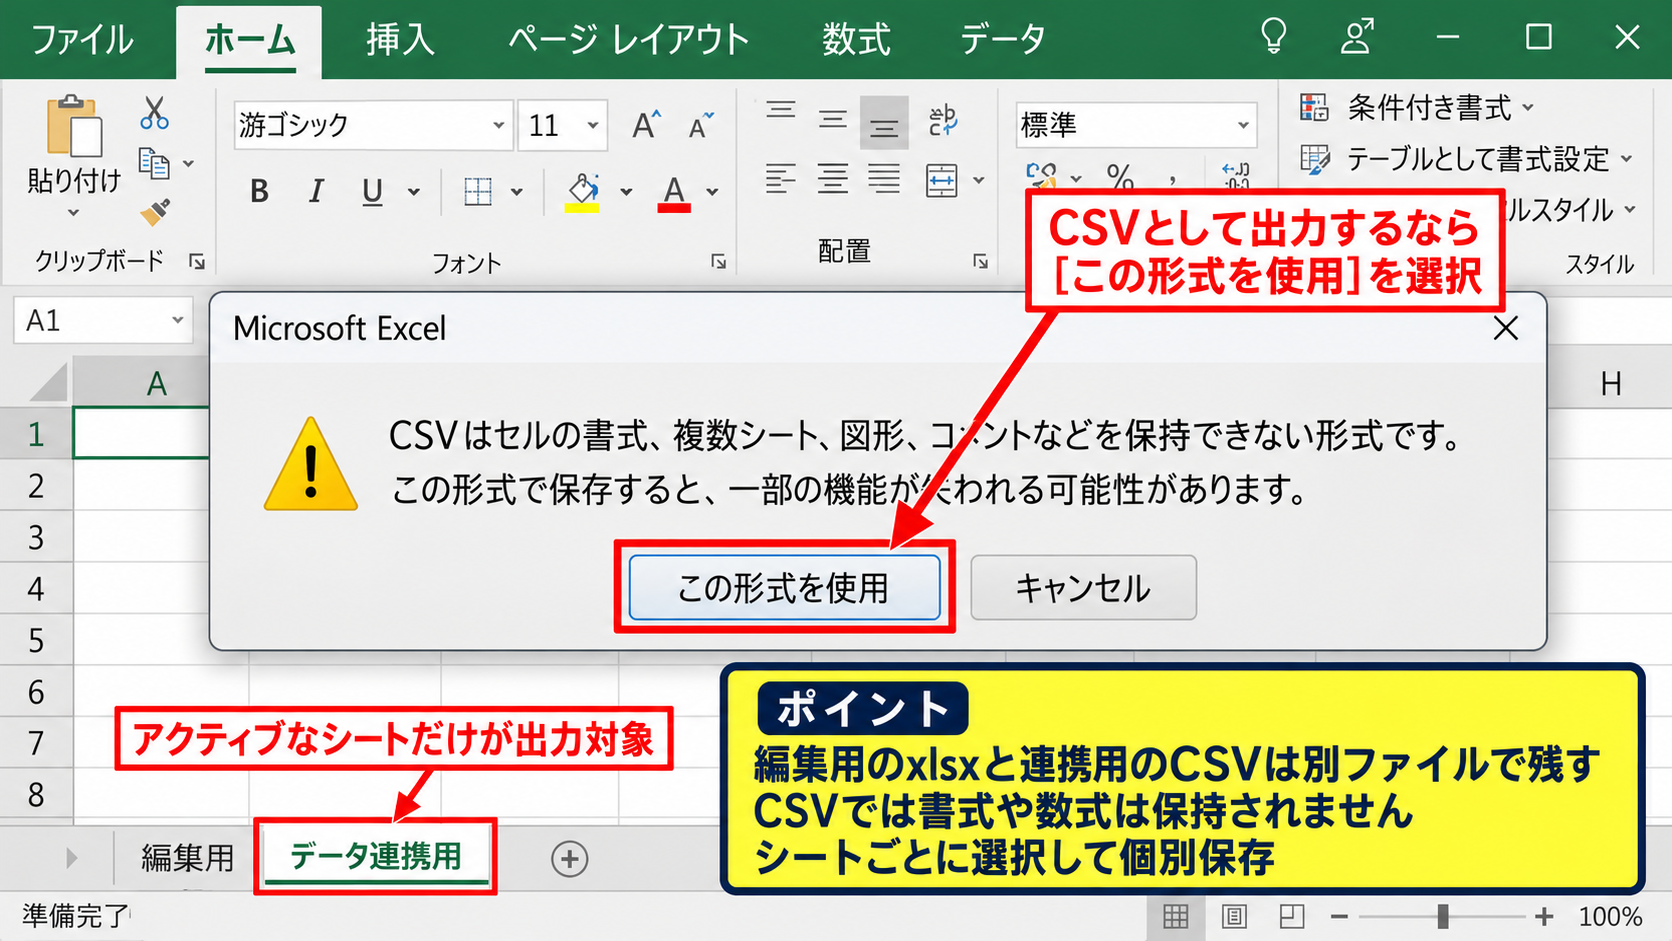Increase font size with large A icon
Screen dimensions: 1672x941
point(647,125)
